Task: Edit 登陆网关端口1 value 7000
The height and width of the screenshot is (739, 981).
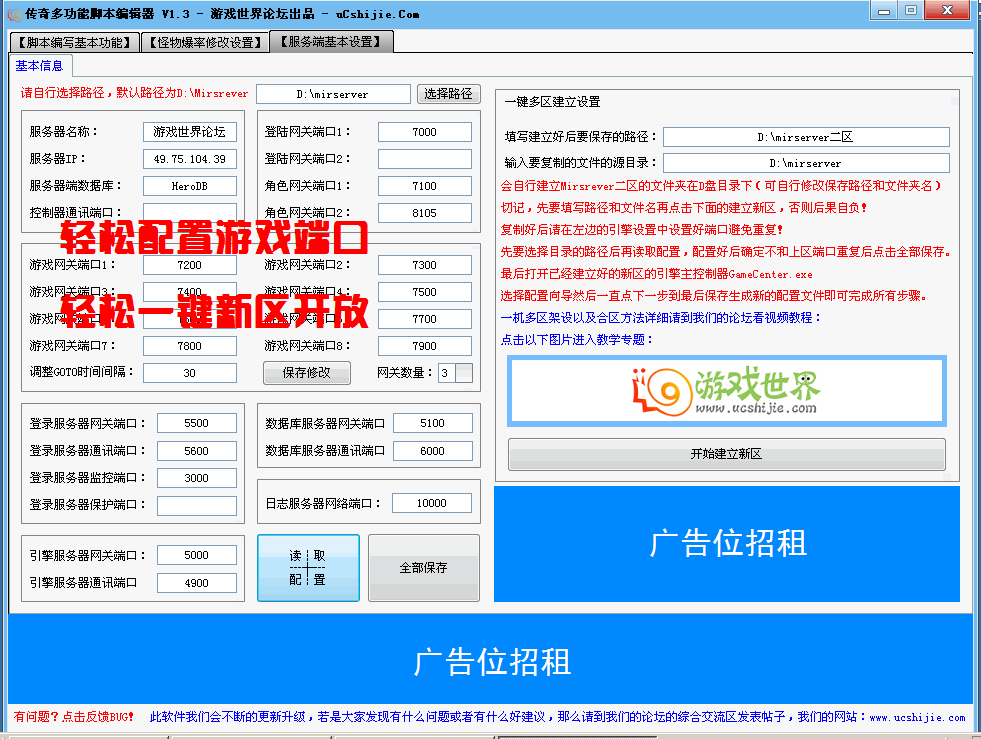Action: pyautogui.click(x=424, y=131)
